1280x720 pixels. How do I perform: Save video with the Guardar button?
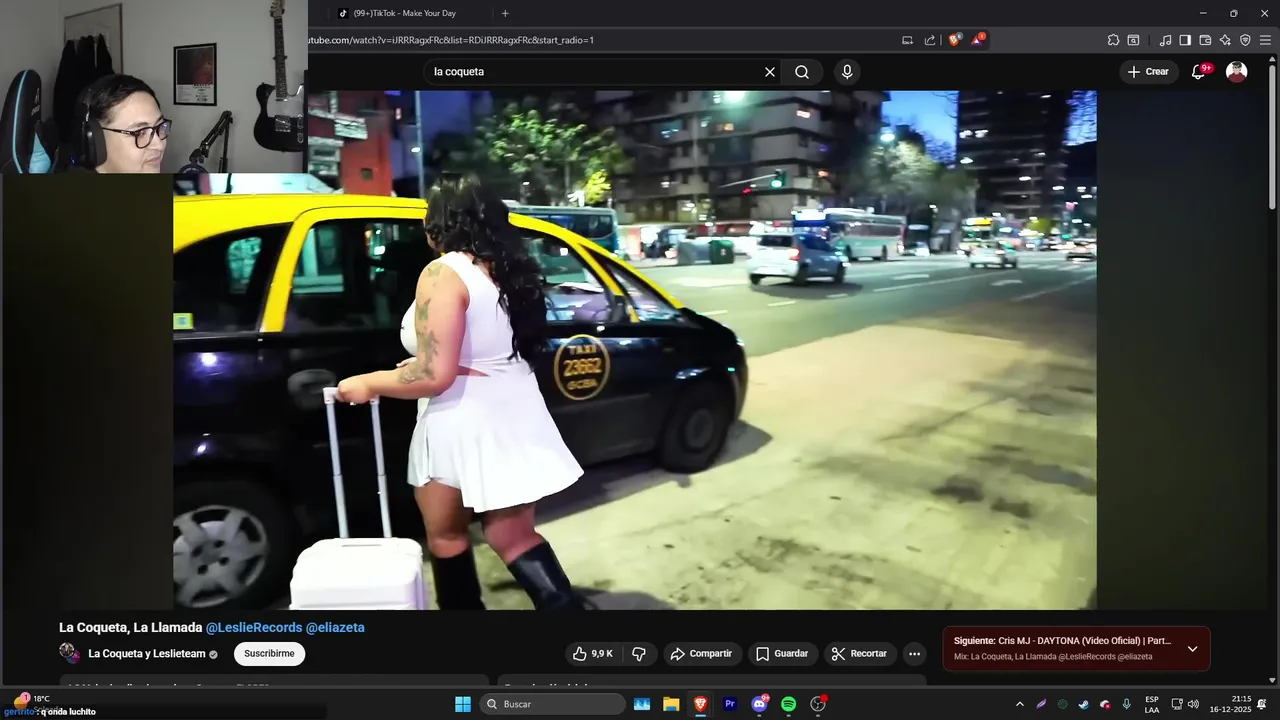[x=782, y=654]
